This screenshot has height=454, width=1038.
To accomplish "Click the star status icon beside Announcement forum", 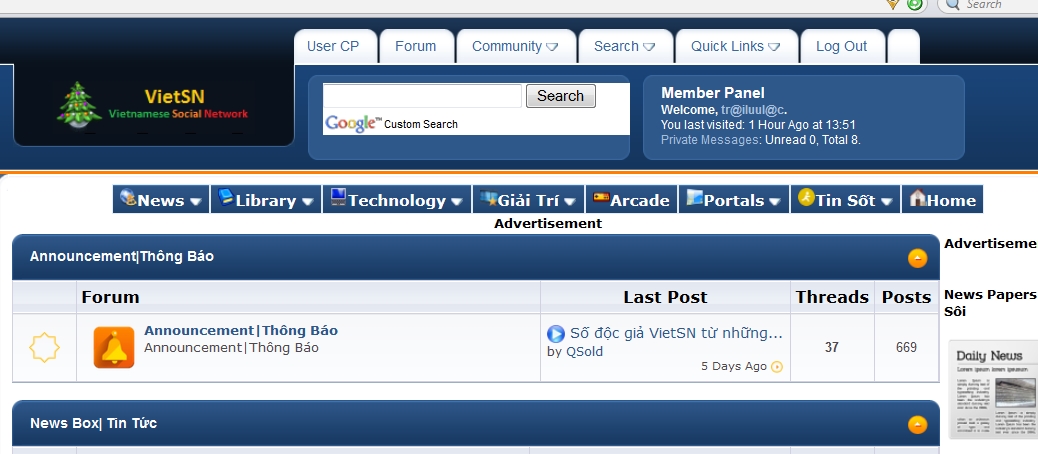I will 45,348.
